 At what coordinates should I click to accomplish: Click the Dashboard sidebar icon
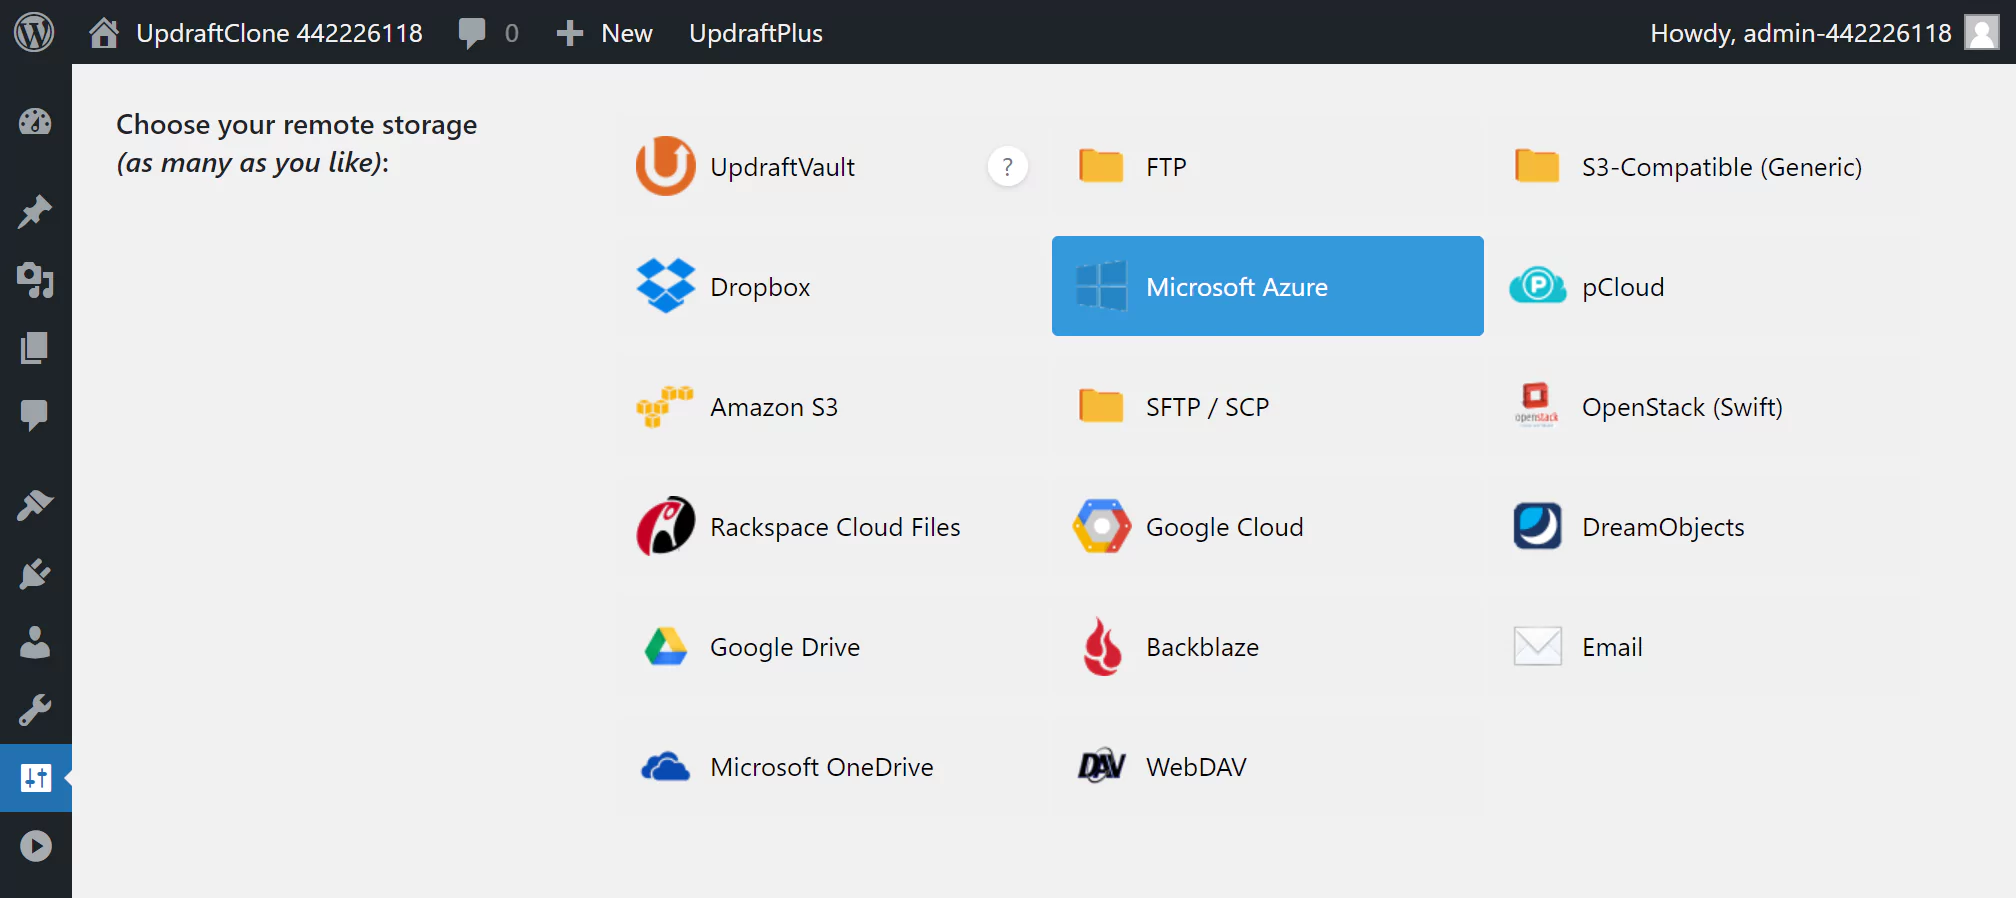coord(35,122)
